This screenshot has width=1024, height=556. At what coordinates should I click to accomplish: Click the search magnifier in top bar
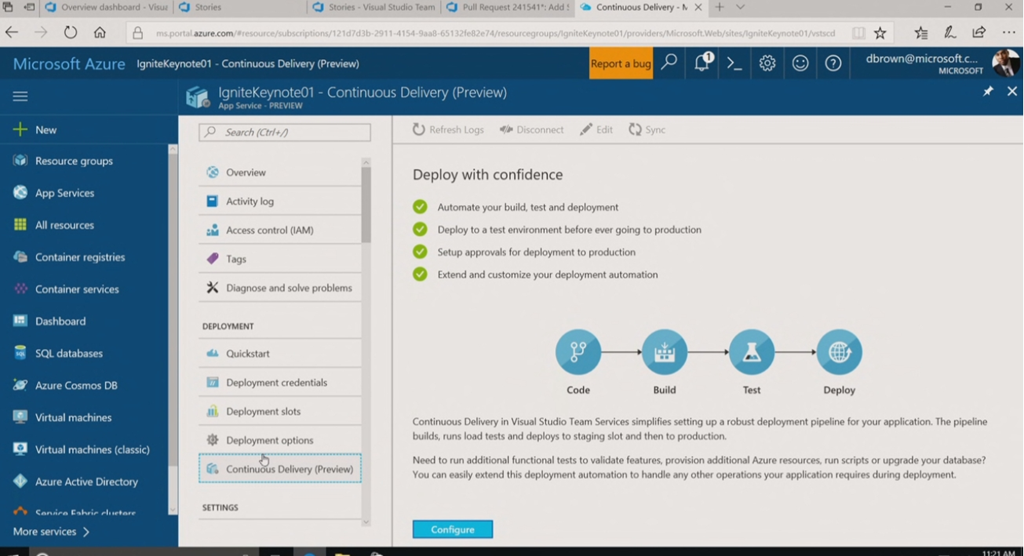click(x=669, y=63)
